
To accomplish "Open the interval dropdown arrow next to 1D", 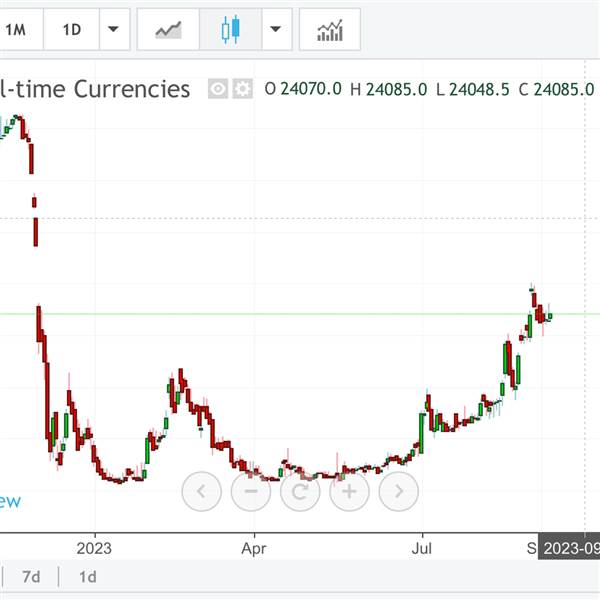I will pyautogui.click(x=114, y=29).
